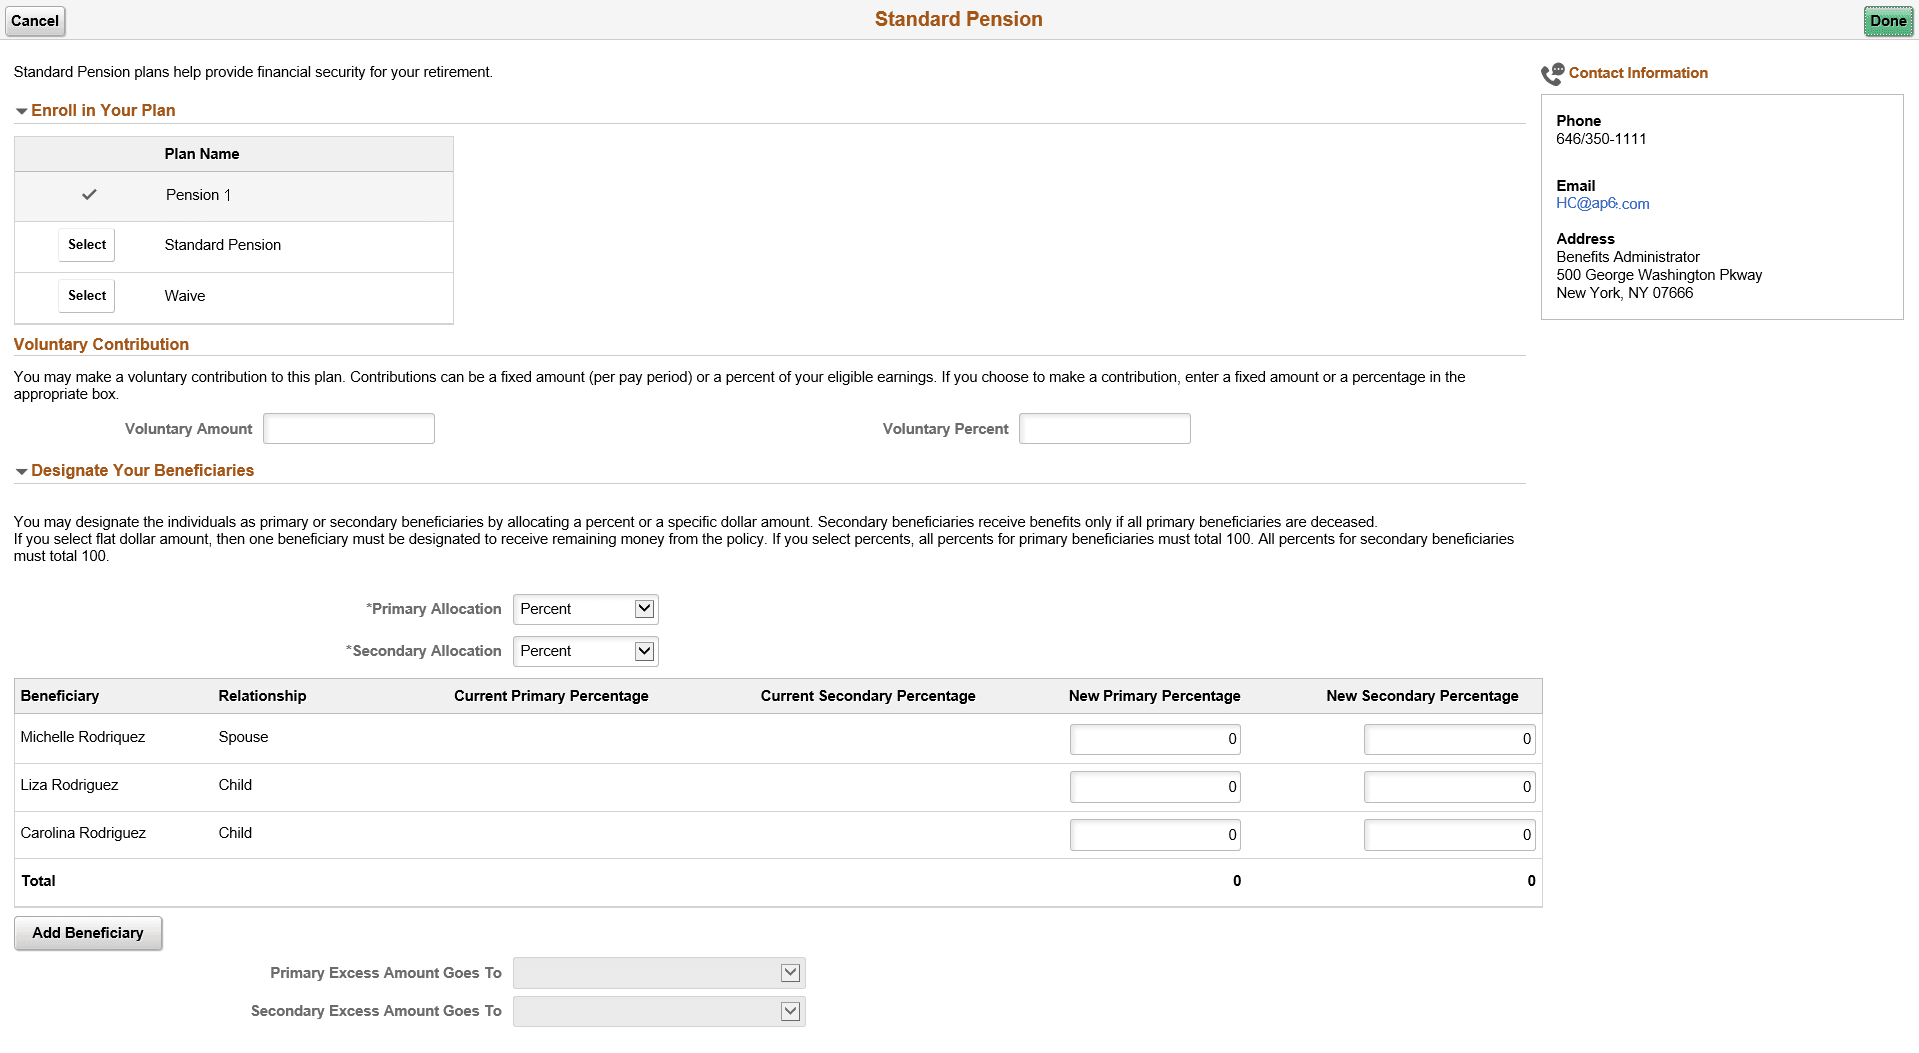Click the Contact Information phone icon
This screenshot has height=1053, width=1919.
point(1553,72)
